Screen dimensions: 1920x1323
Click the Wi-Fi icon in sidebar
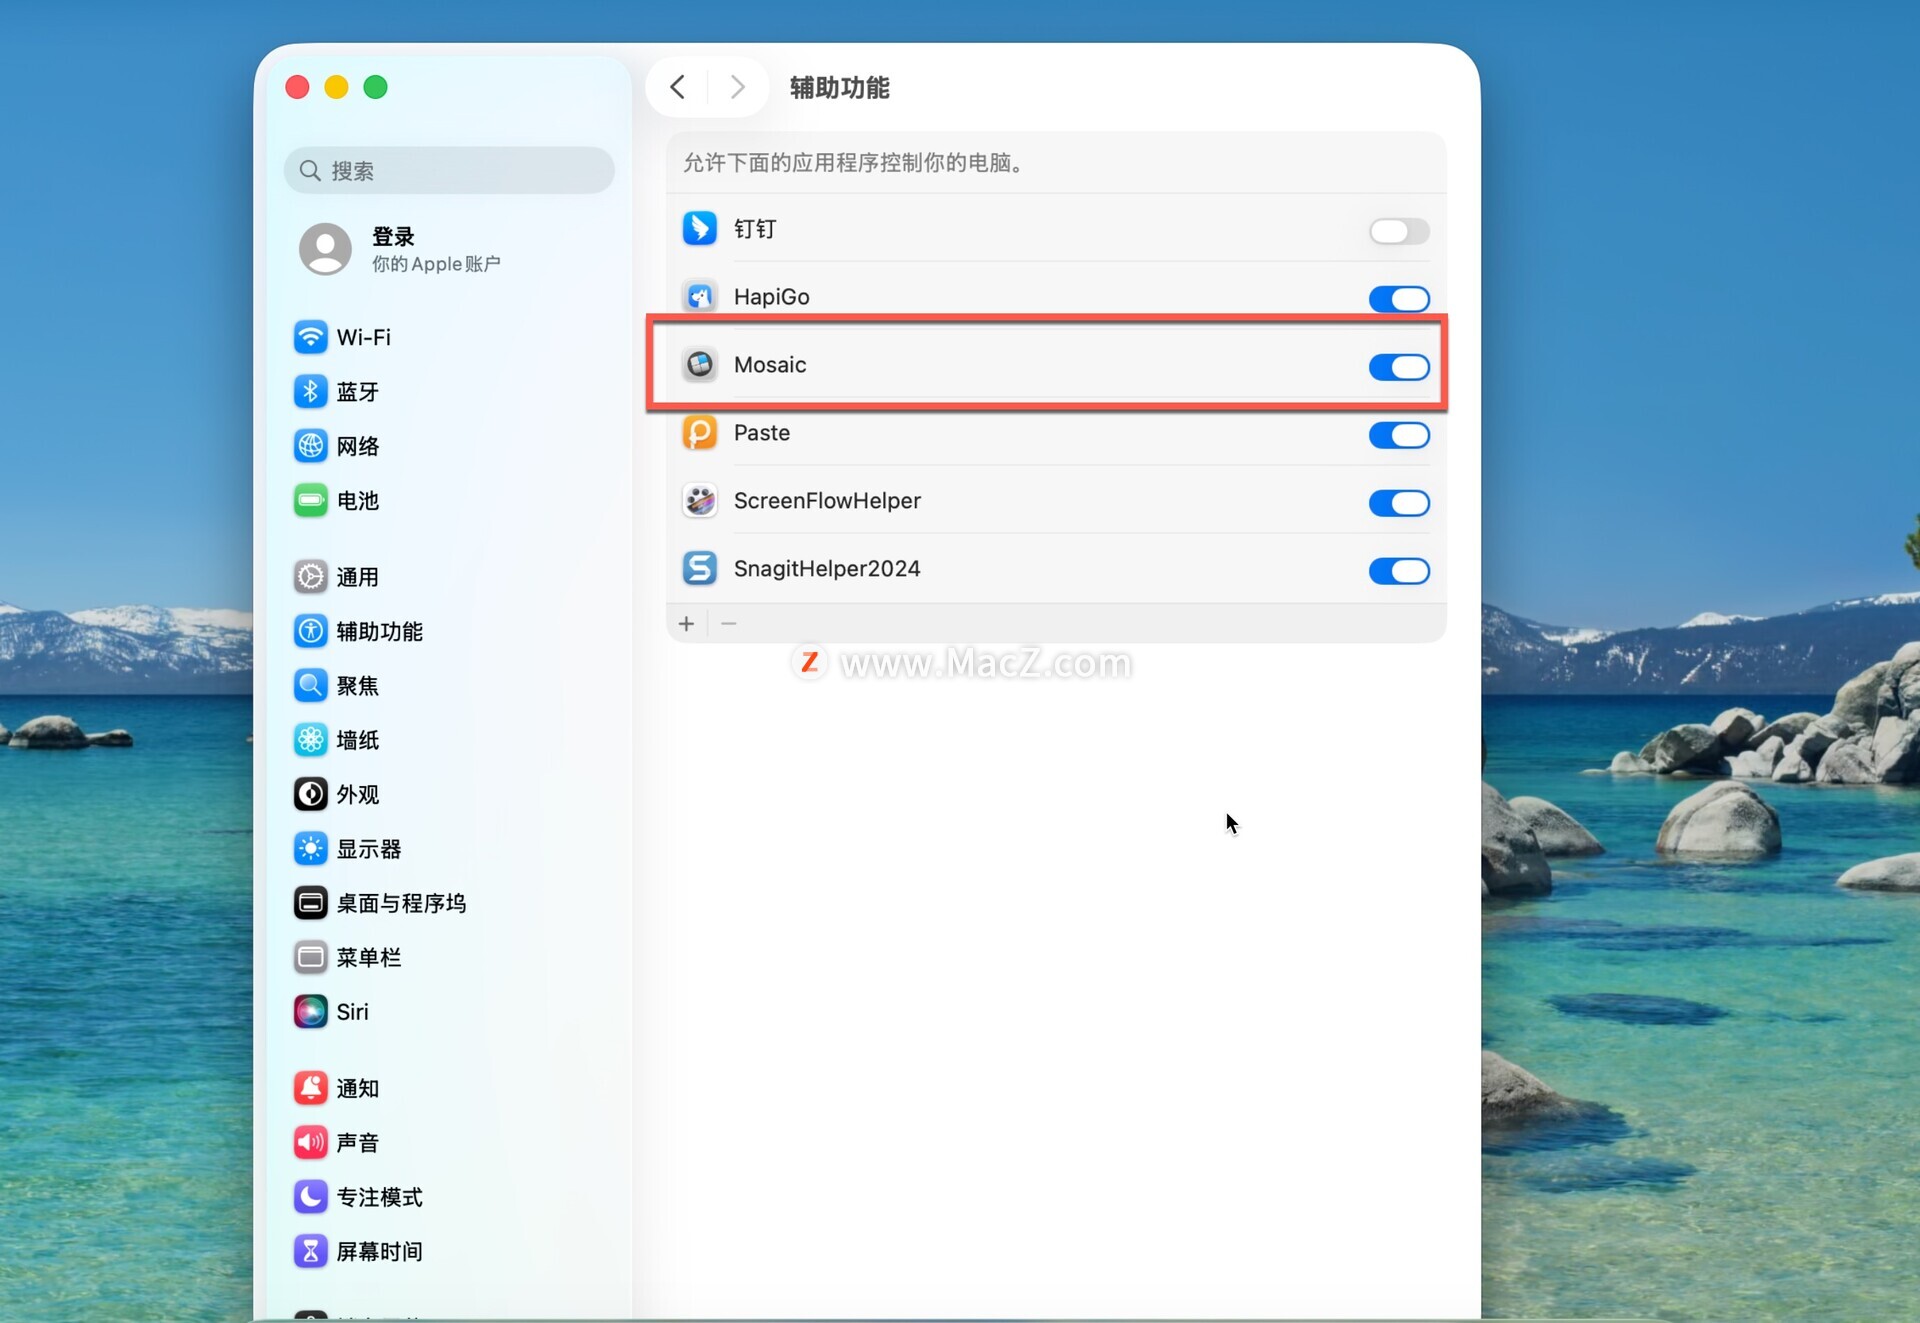[310, 337]
